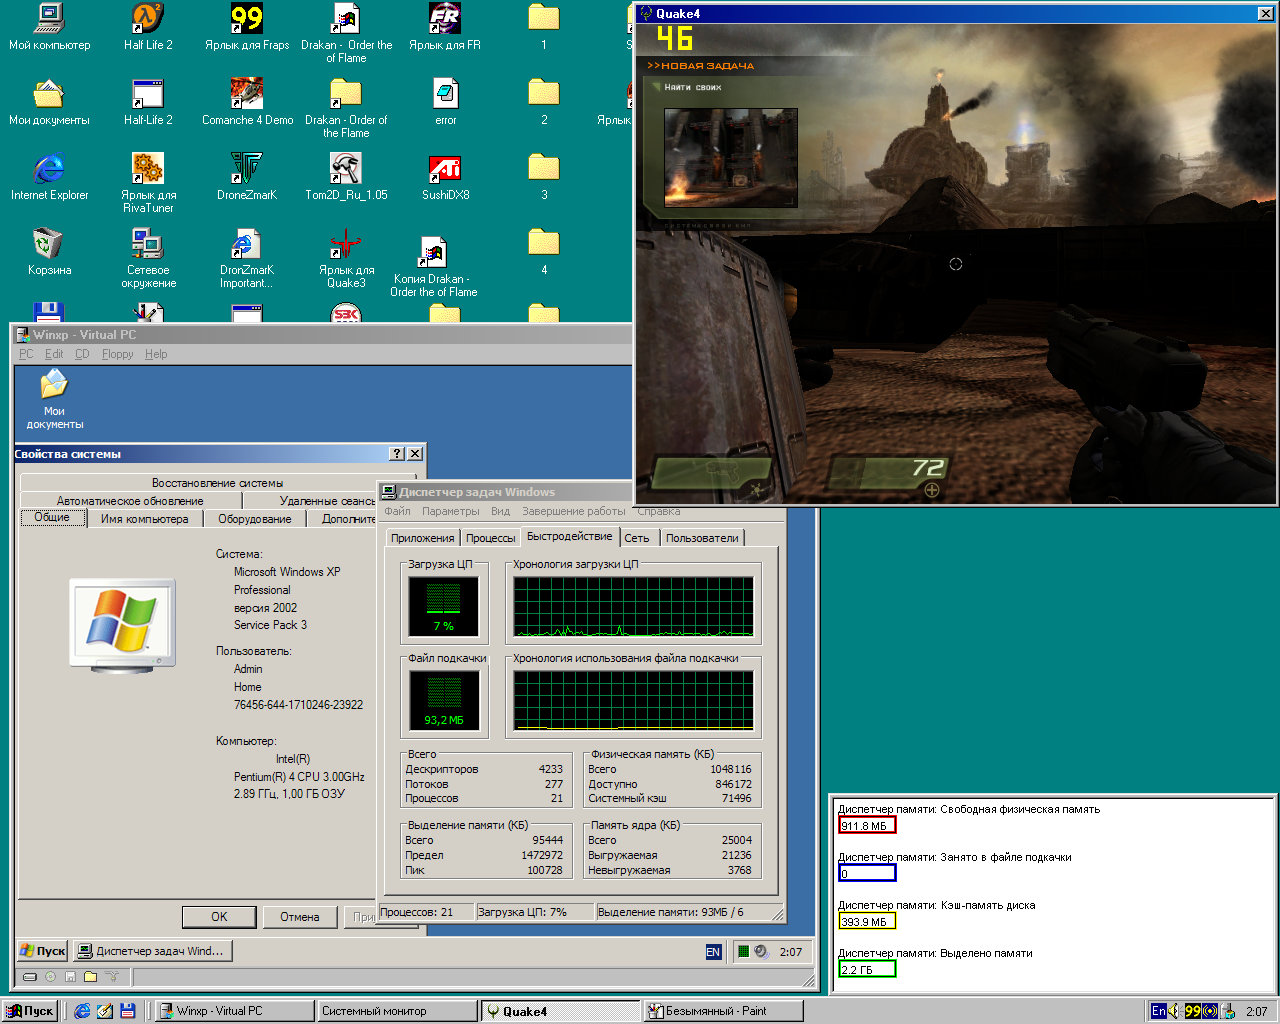
Task: Click the hard disk icon in Virtual PC status bar
Action: click(x=30, y=977)
